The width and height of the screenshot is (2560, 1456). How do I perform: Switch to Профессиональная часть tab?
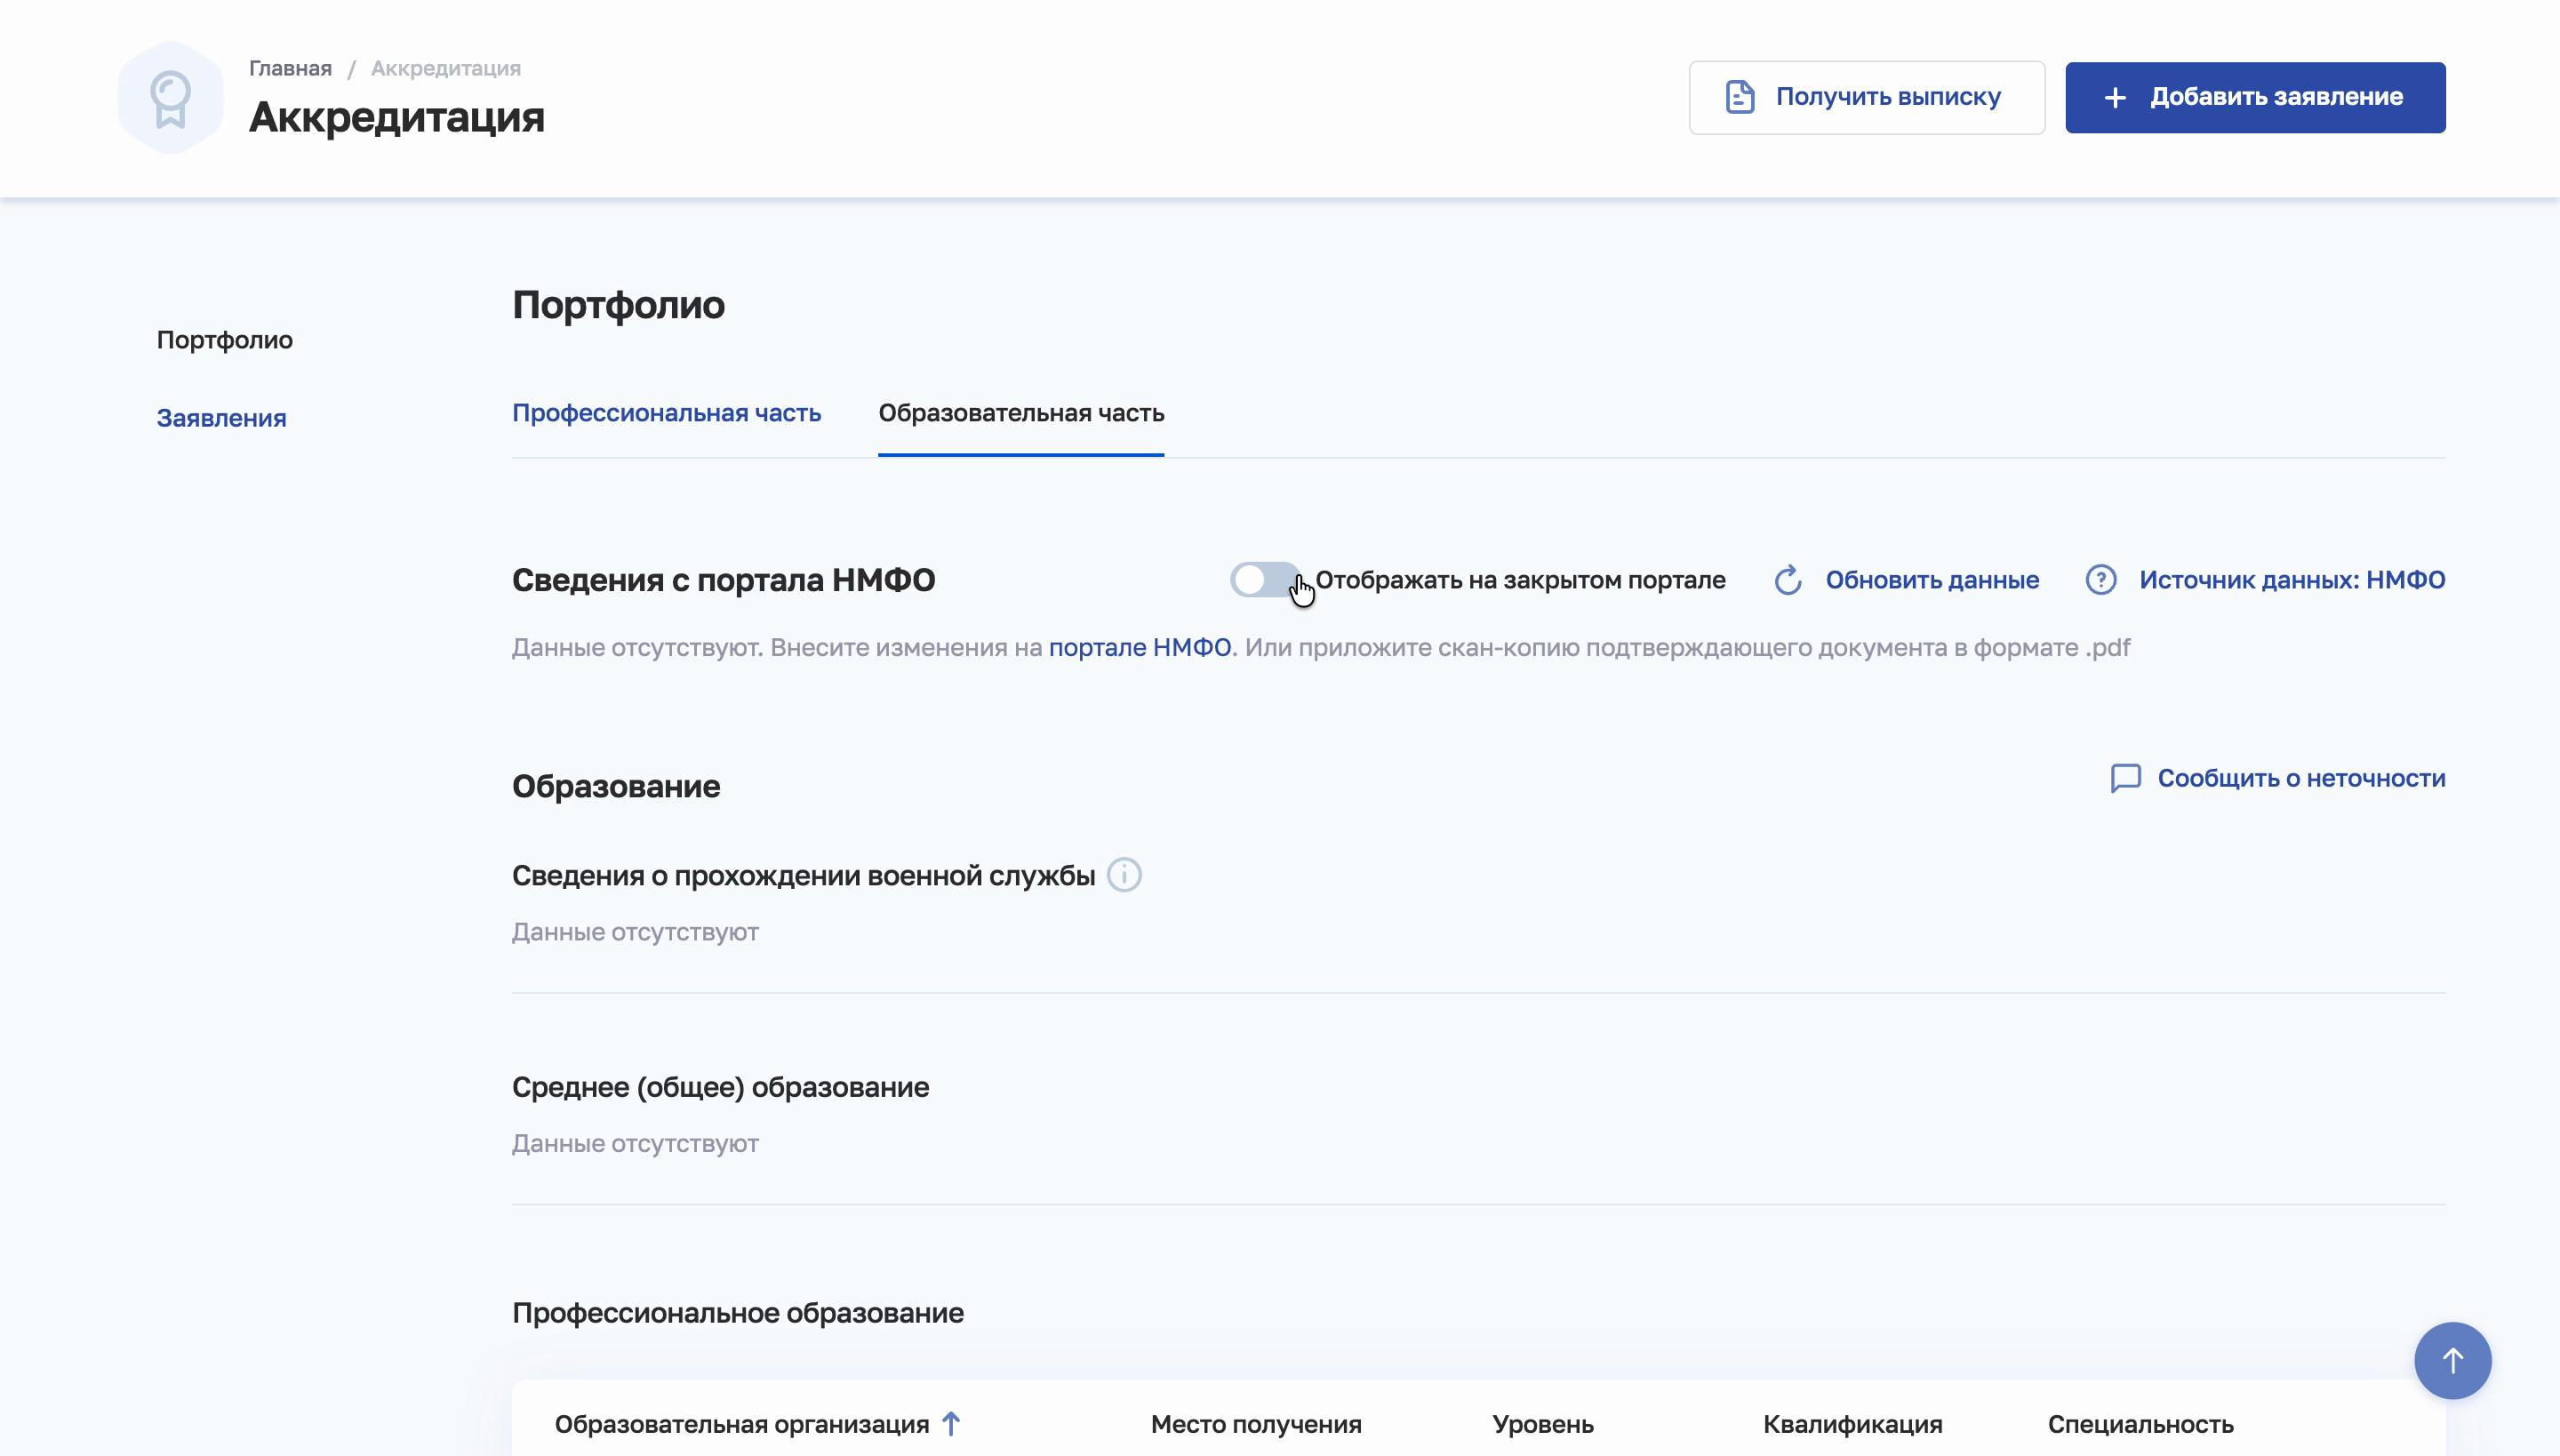point(666,413)
